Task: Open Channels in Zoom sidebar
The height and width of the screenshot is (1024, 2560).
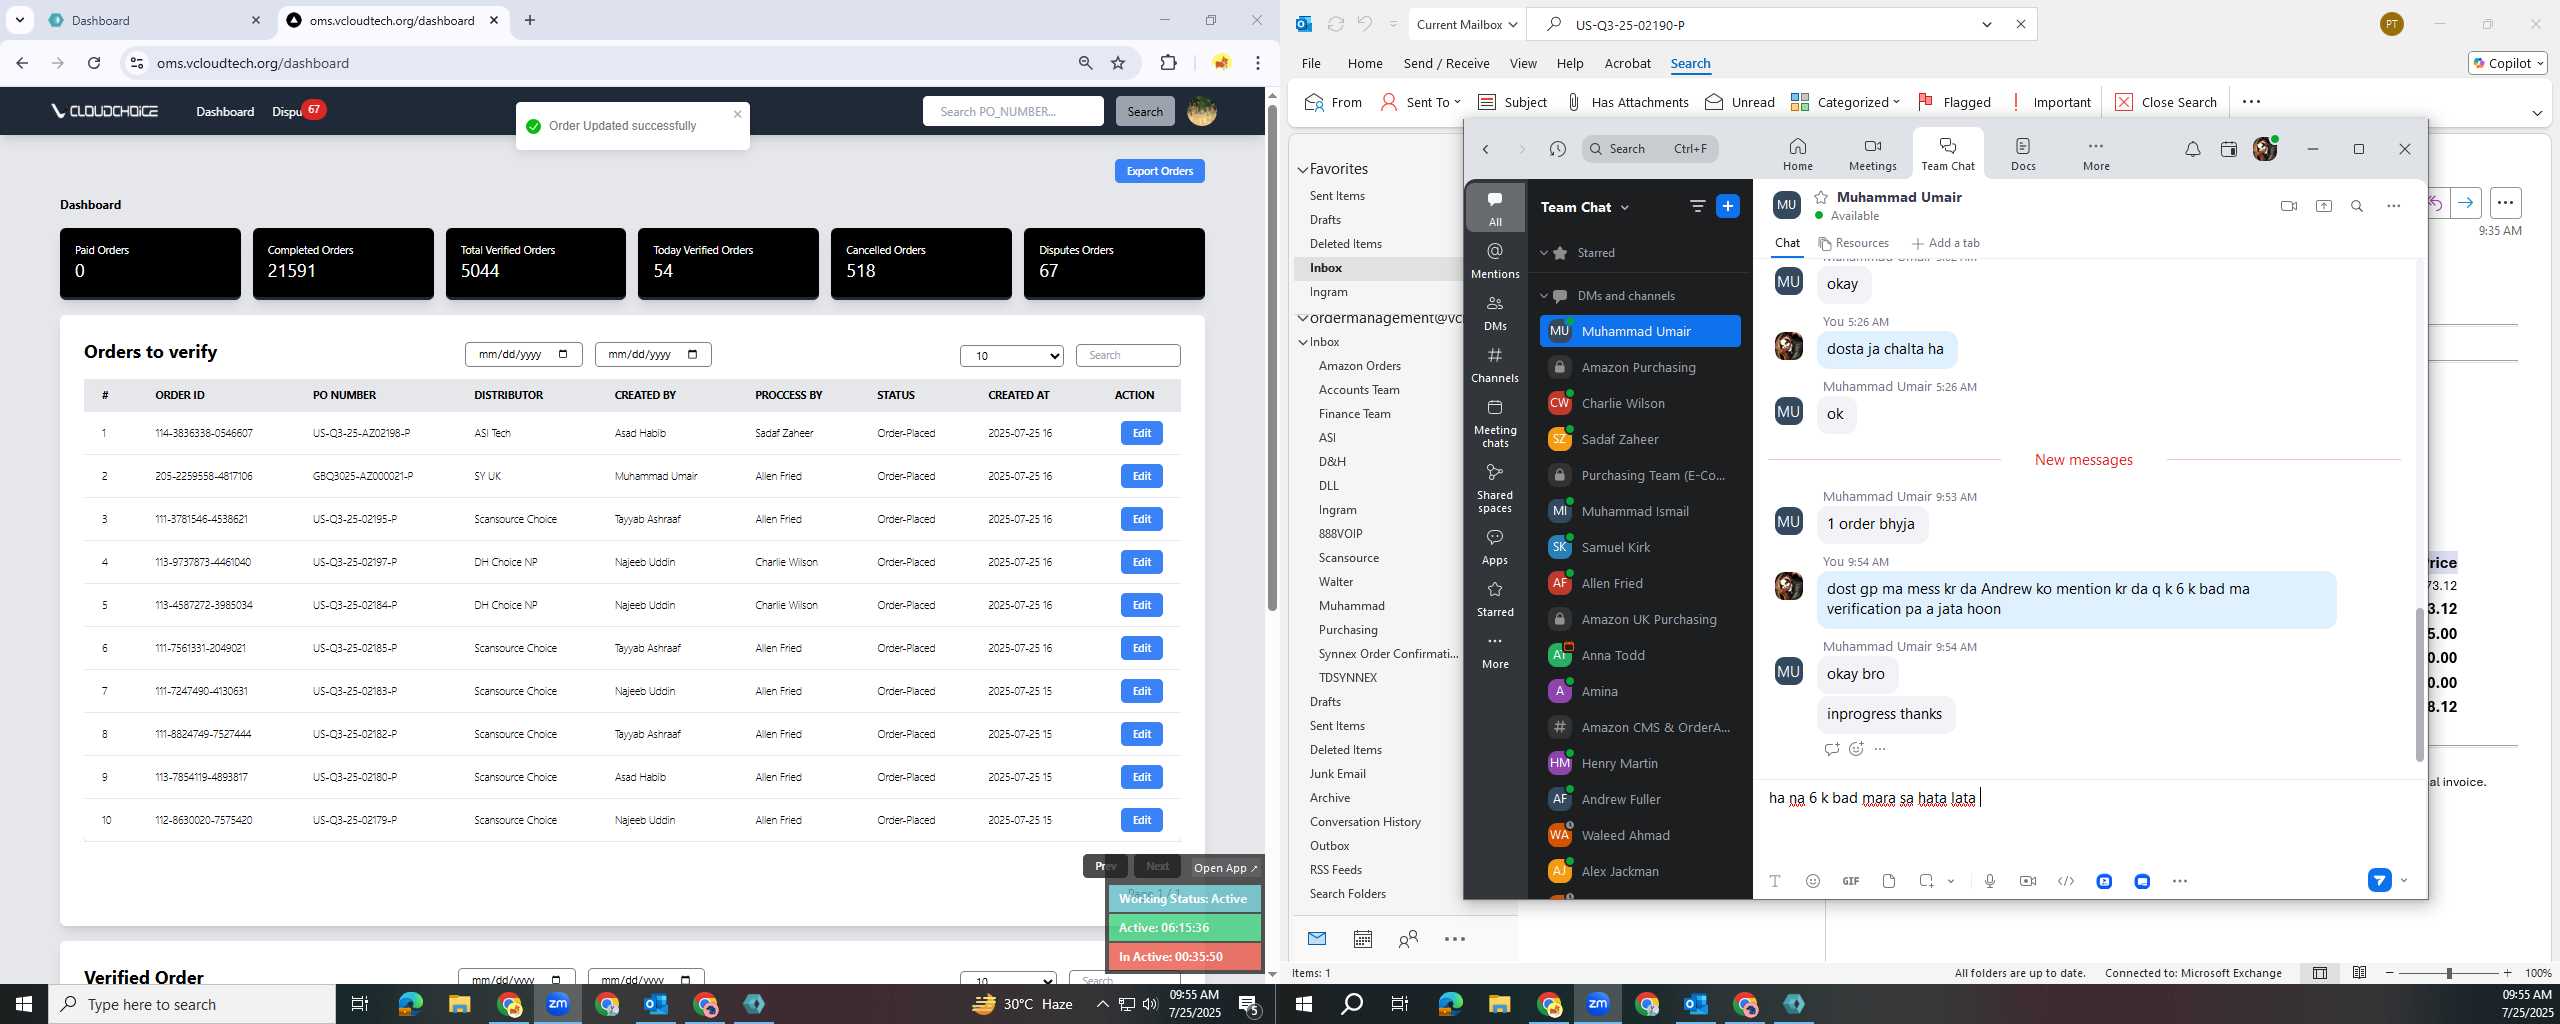Action: (1495, 364)
